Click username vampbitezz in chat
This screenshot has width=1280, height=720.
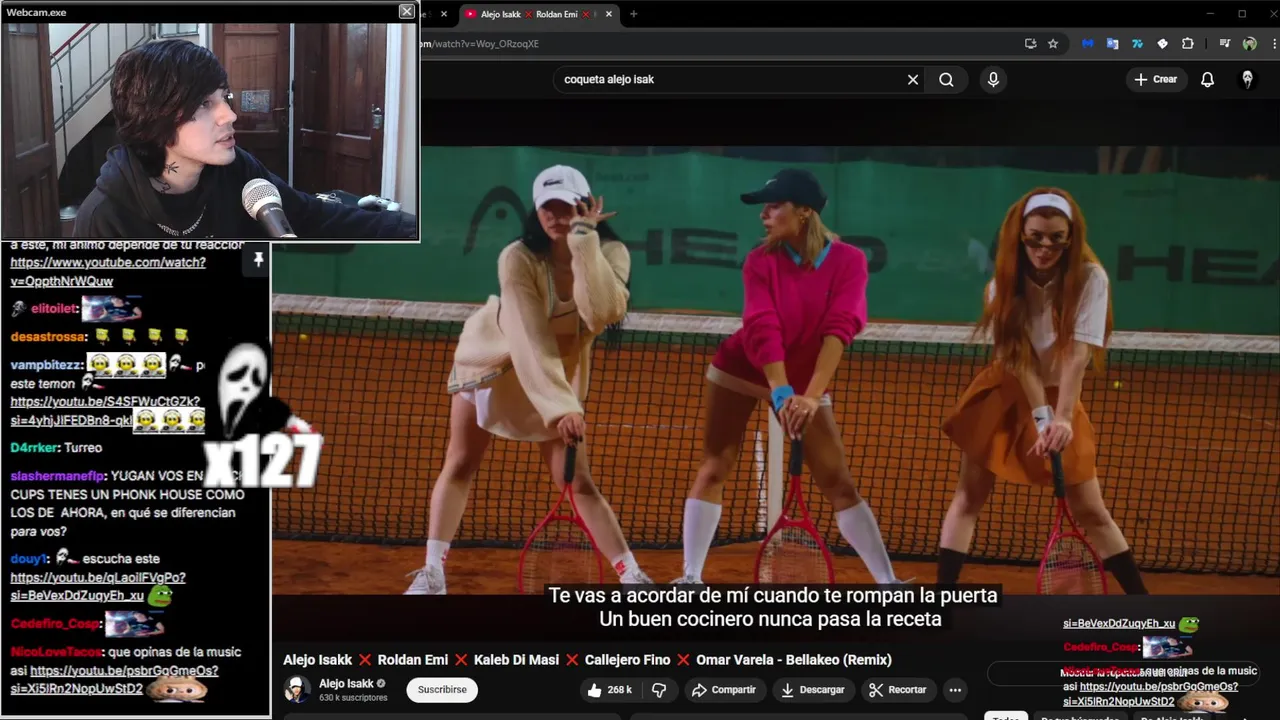pyautogui.click(x=47, y=365)
